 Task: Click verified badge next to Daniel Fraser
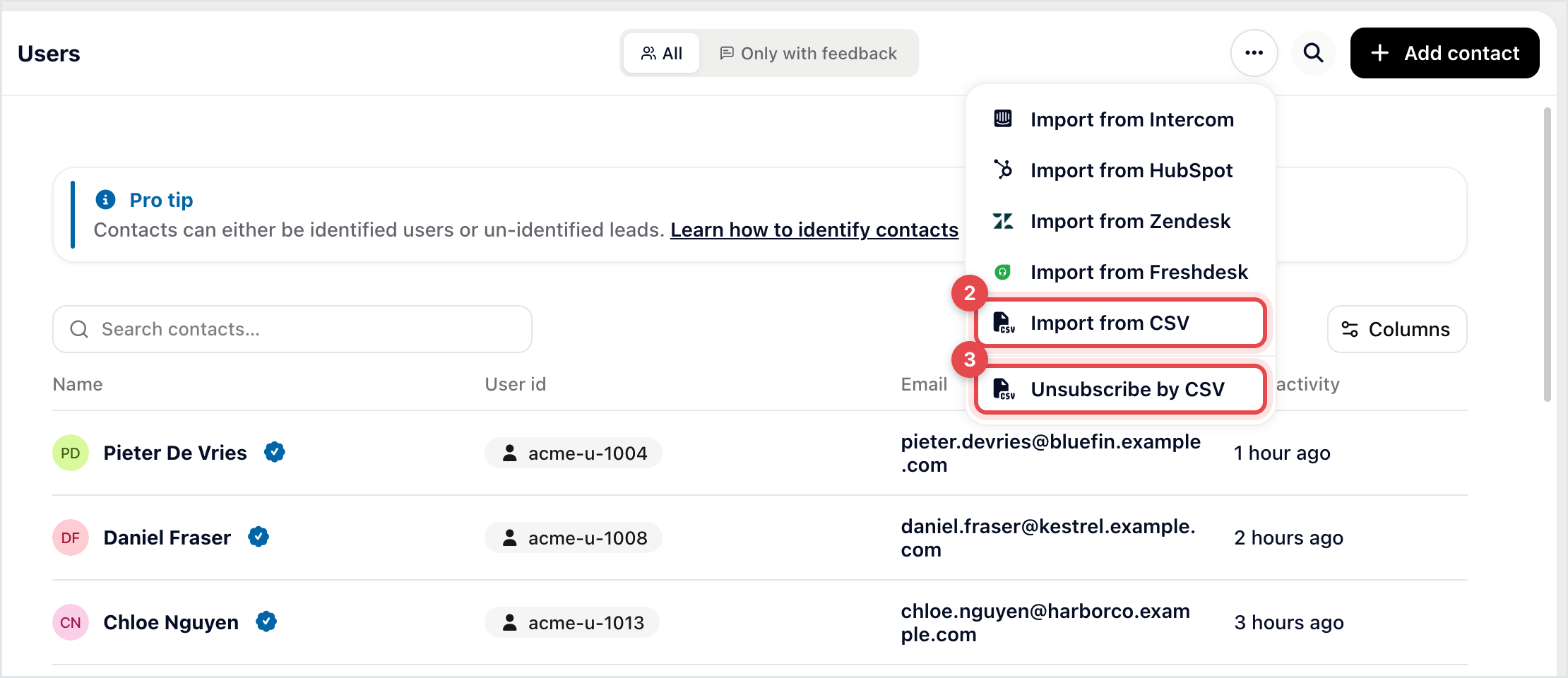[258, 537]
